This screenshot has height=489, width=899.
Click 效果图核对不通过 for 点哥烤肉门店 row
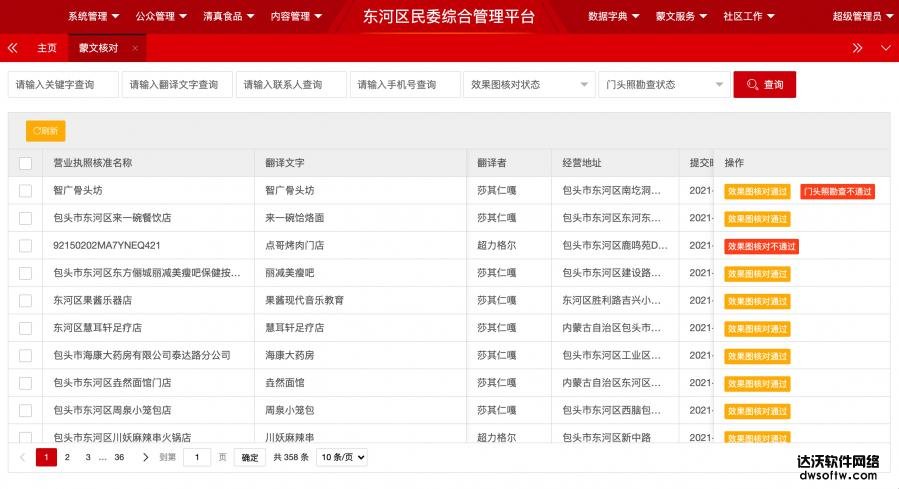(761, 247)
